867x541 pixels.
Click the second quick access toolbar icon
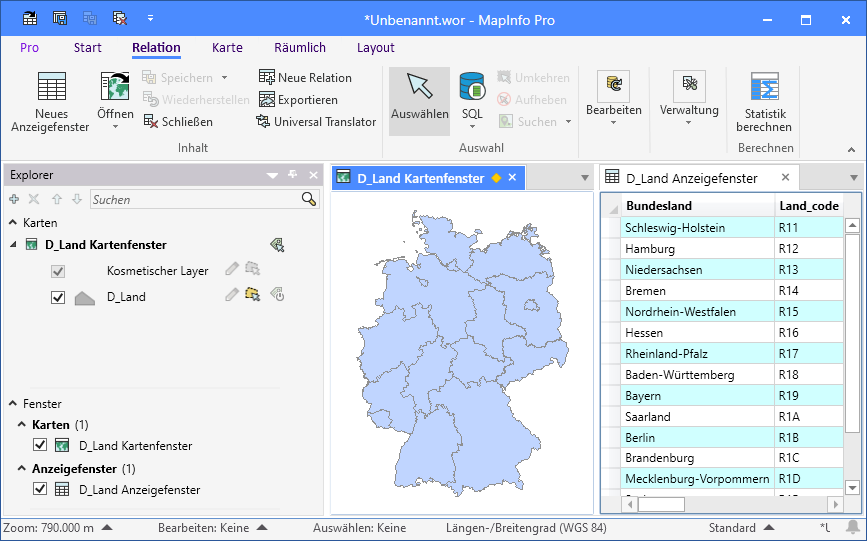(60, 19)
